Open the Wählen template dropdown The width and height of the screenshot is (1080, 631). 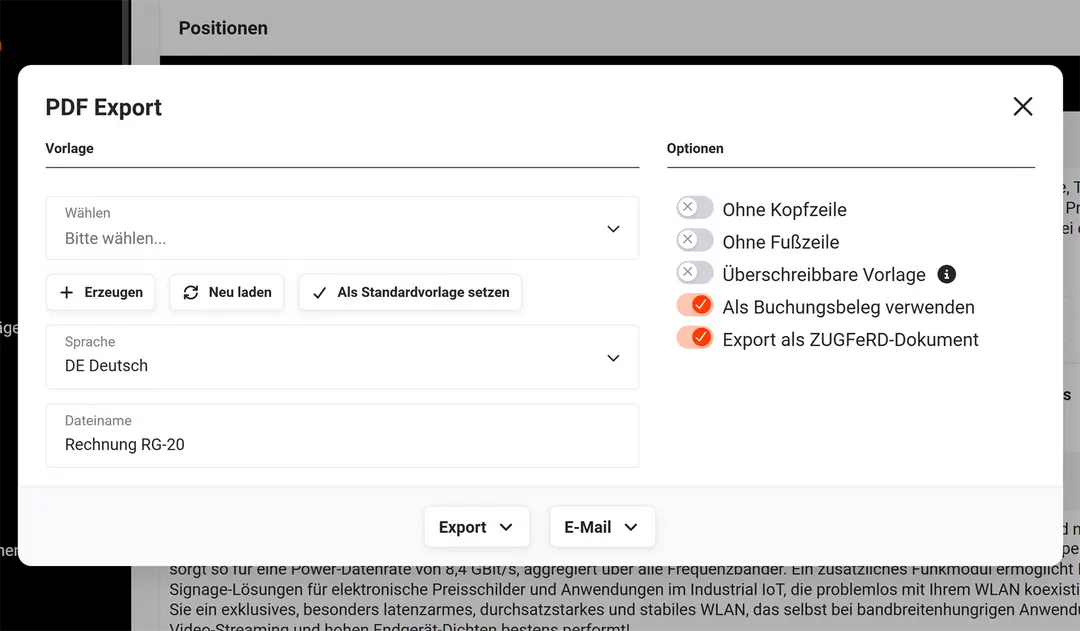click(342, 228)
